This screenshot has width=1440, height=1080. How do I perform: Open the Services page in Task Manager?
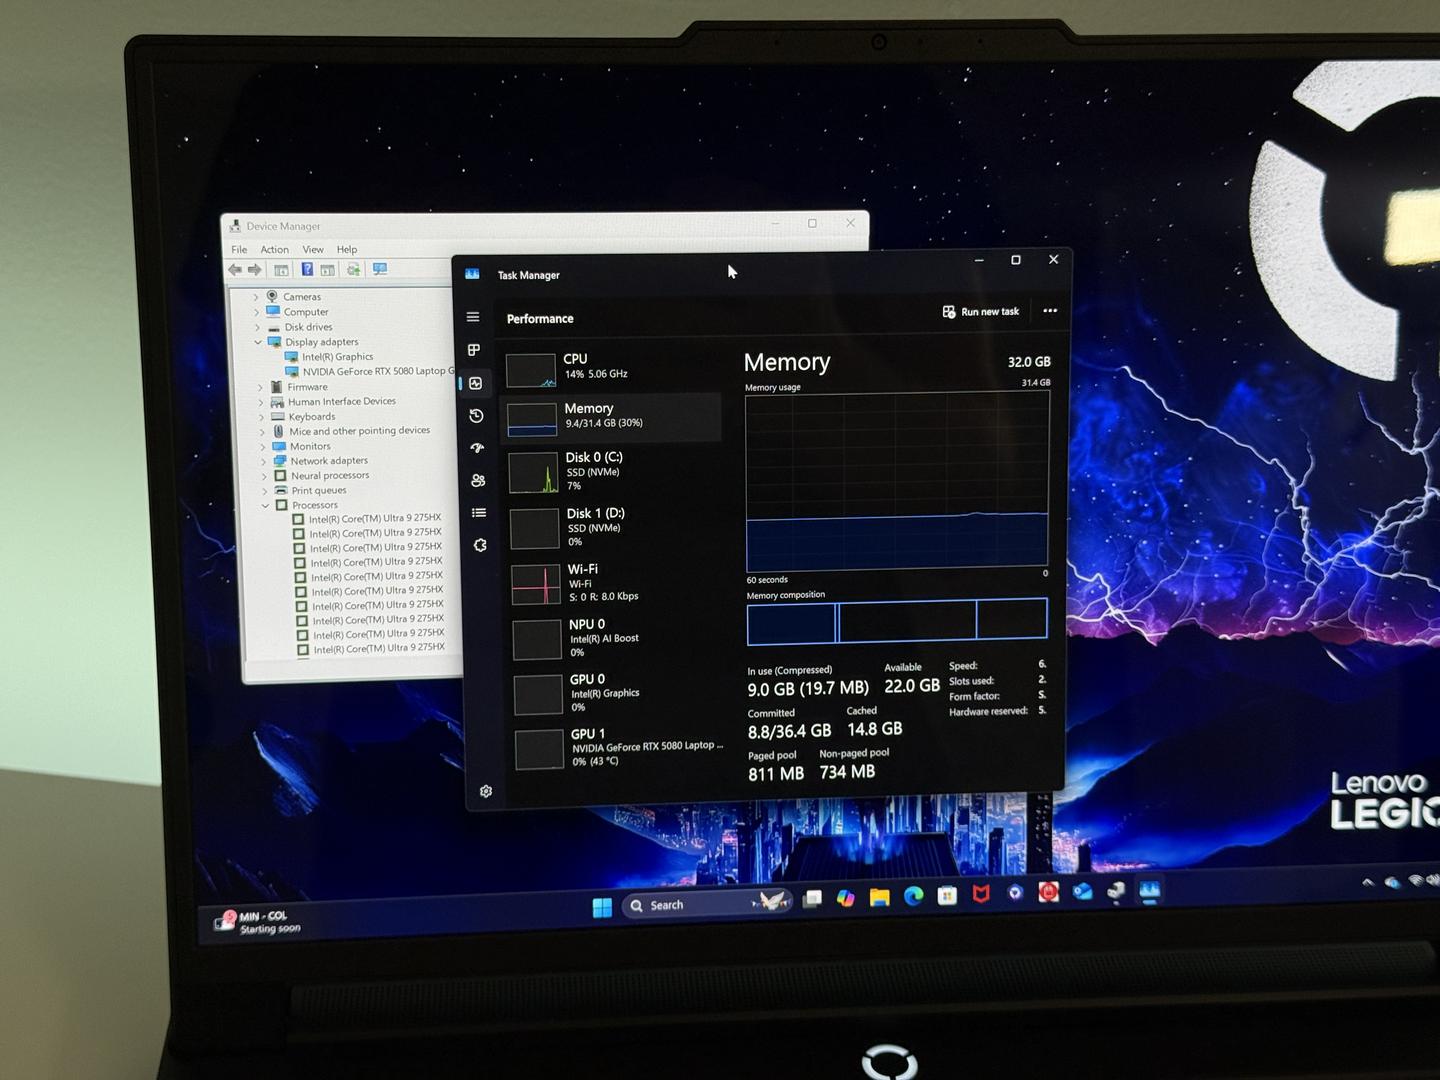pos(480,545)
